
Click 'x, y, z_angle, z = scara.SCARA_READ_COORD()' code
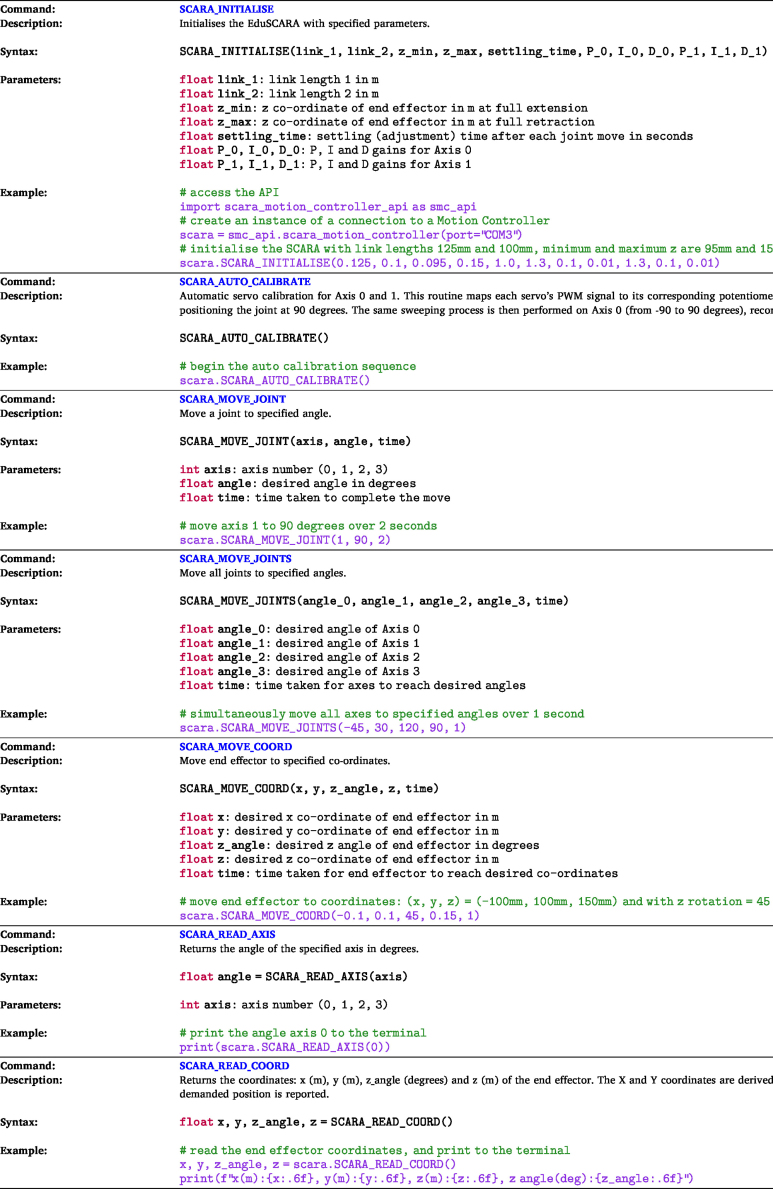318,1165
